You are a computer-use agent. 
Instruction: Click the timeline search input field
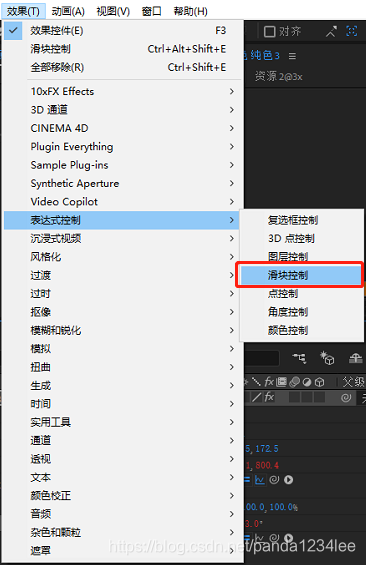point(262,359)
